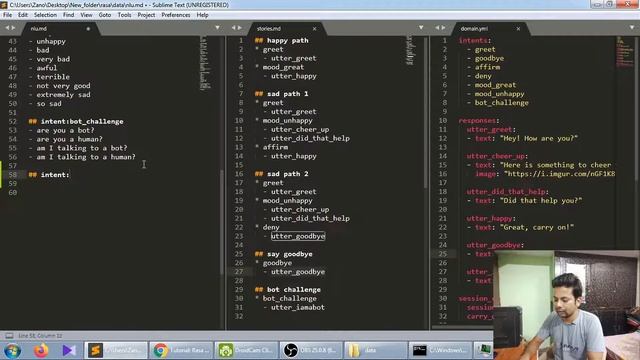
Task: Click the '## sad path 2' heading
Action: [282, 174]
